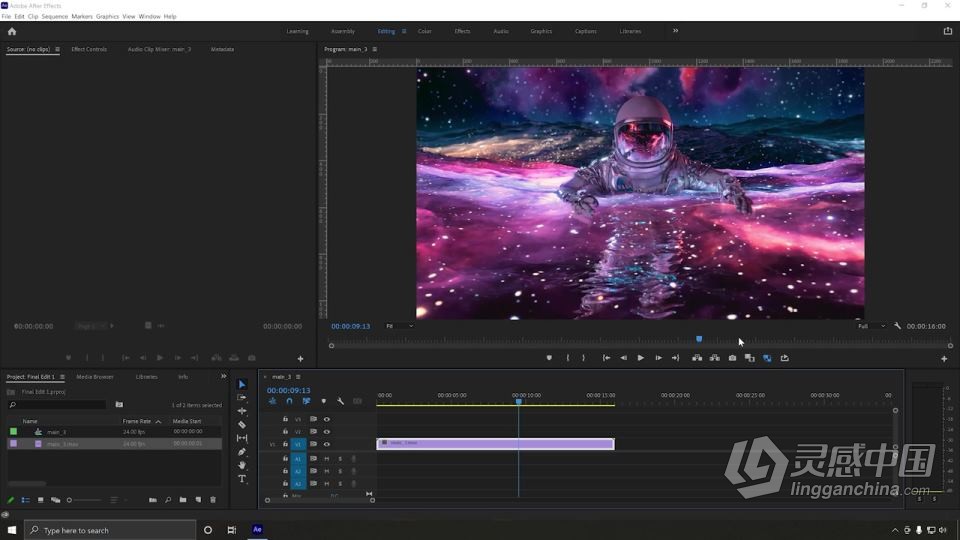Toggle Linked Selection in Timeline
This screenshot has width=960, height=540.
307,401
